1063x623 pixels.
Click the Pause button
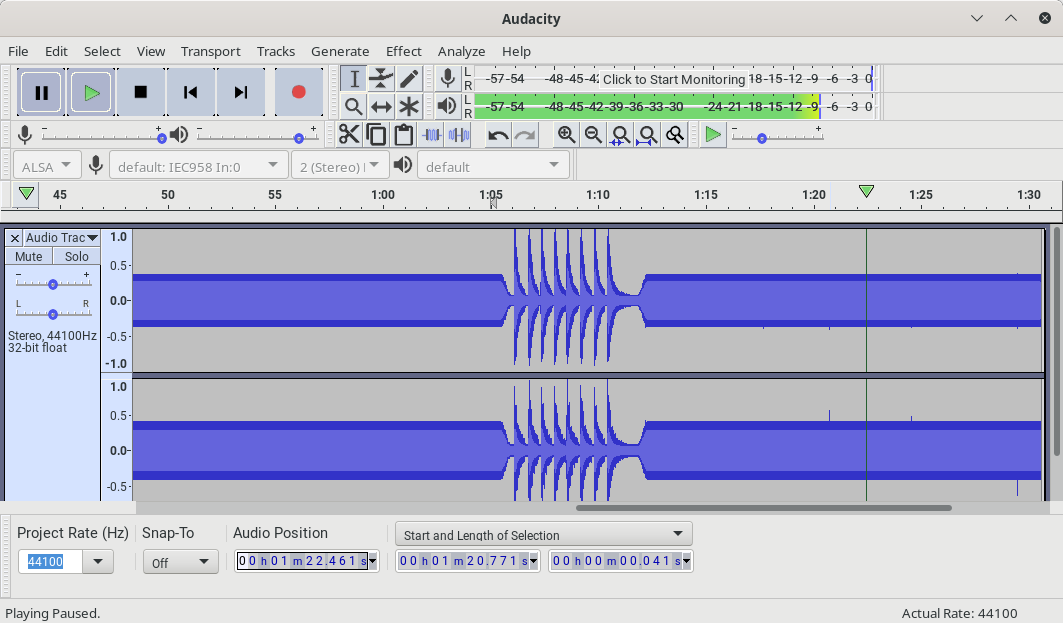41,92
